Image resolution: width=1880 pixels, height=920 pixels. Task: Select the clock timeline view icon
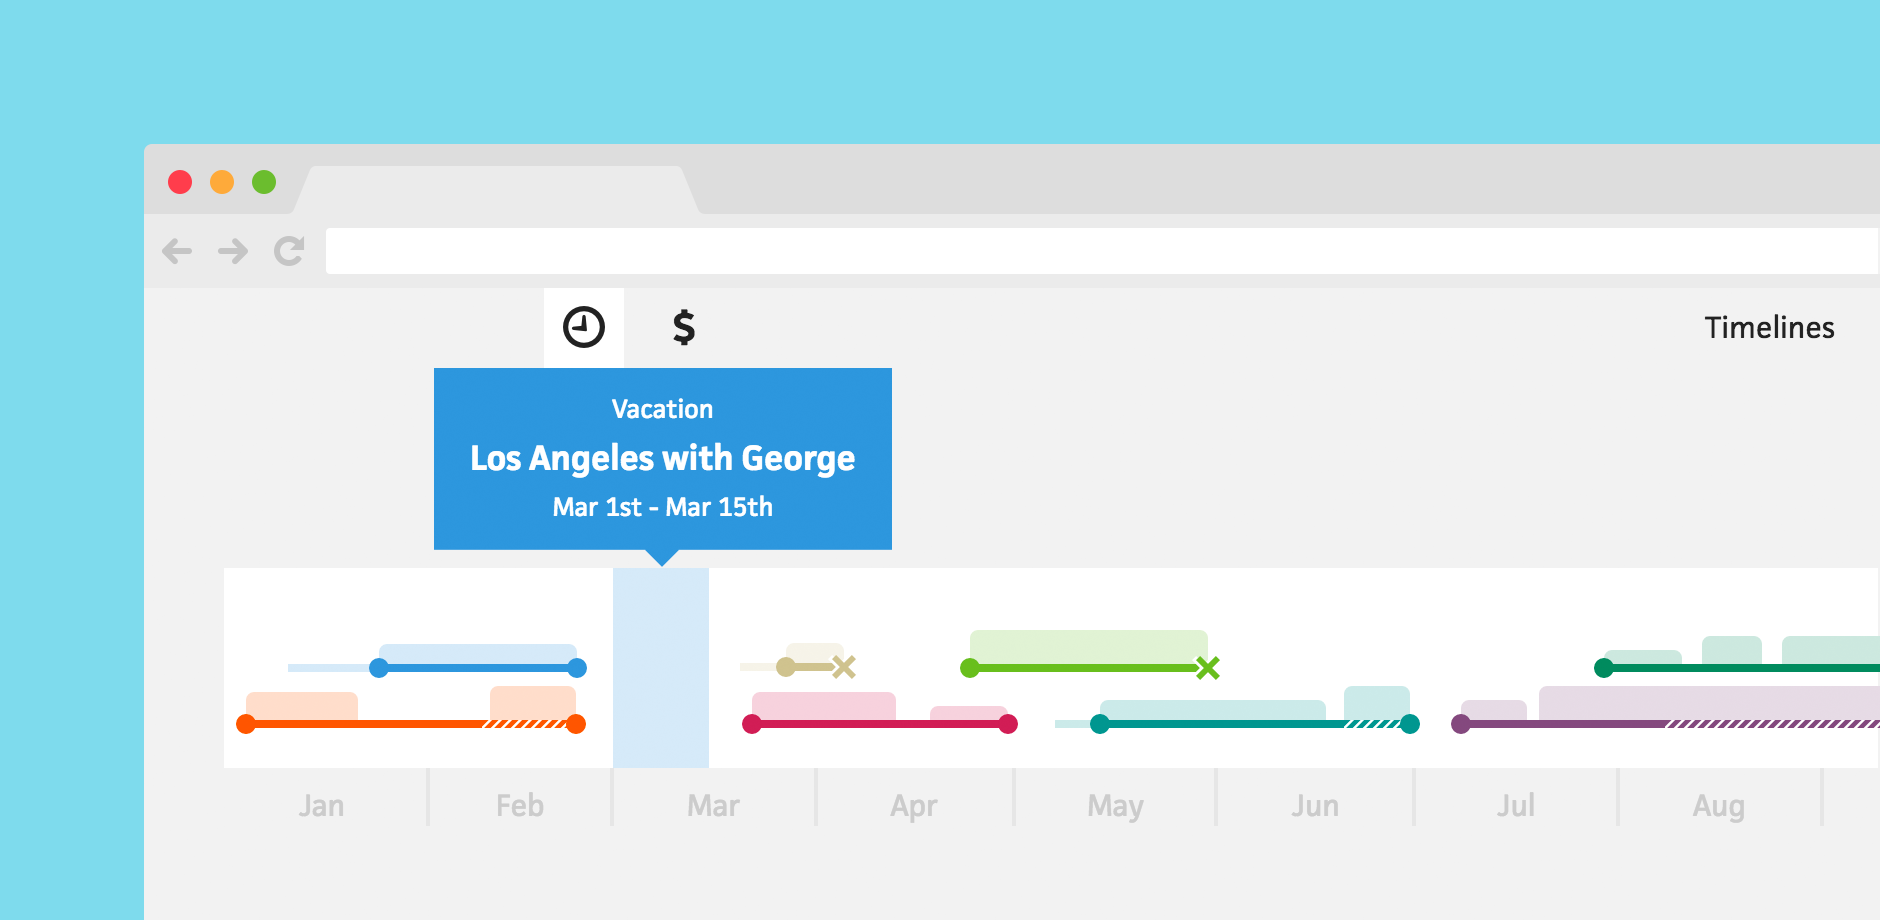[x=584, y=327]
